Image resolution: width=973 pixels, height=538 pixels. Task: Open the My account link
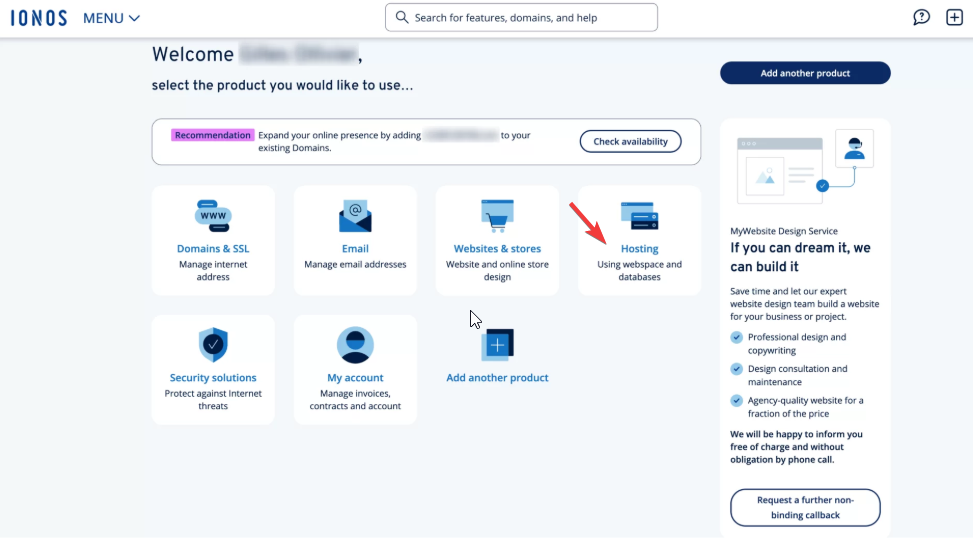pos(355,378)
